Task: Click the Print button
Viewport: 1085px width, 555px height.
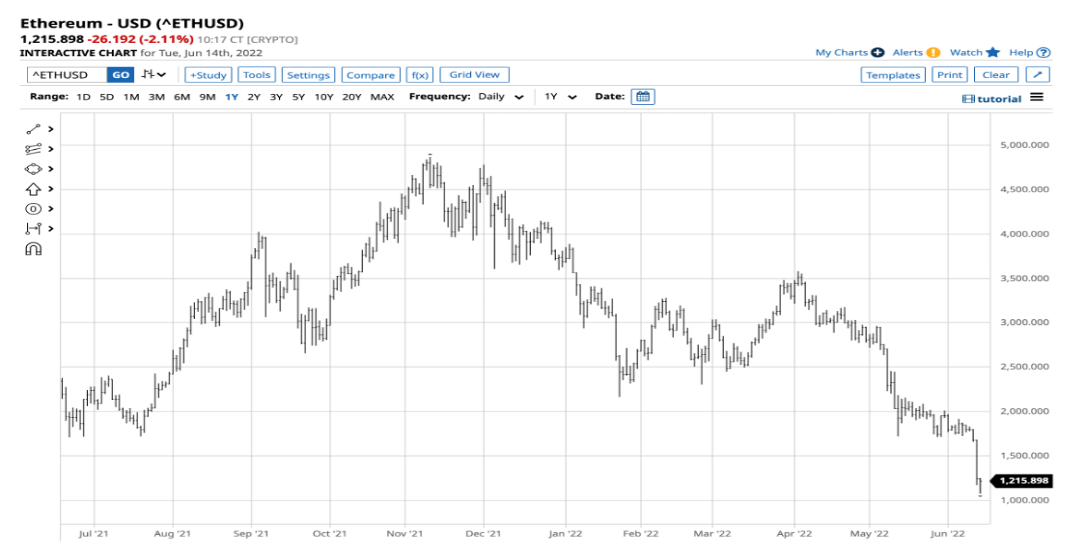Action: [950, 75]
